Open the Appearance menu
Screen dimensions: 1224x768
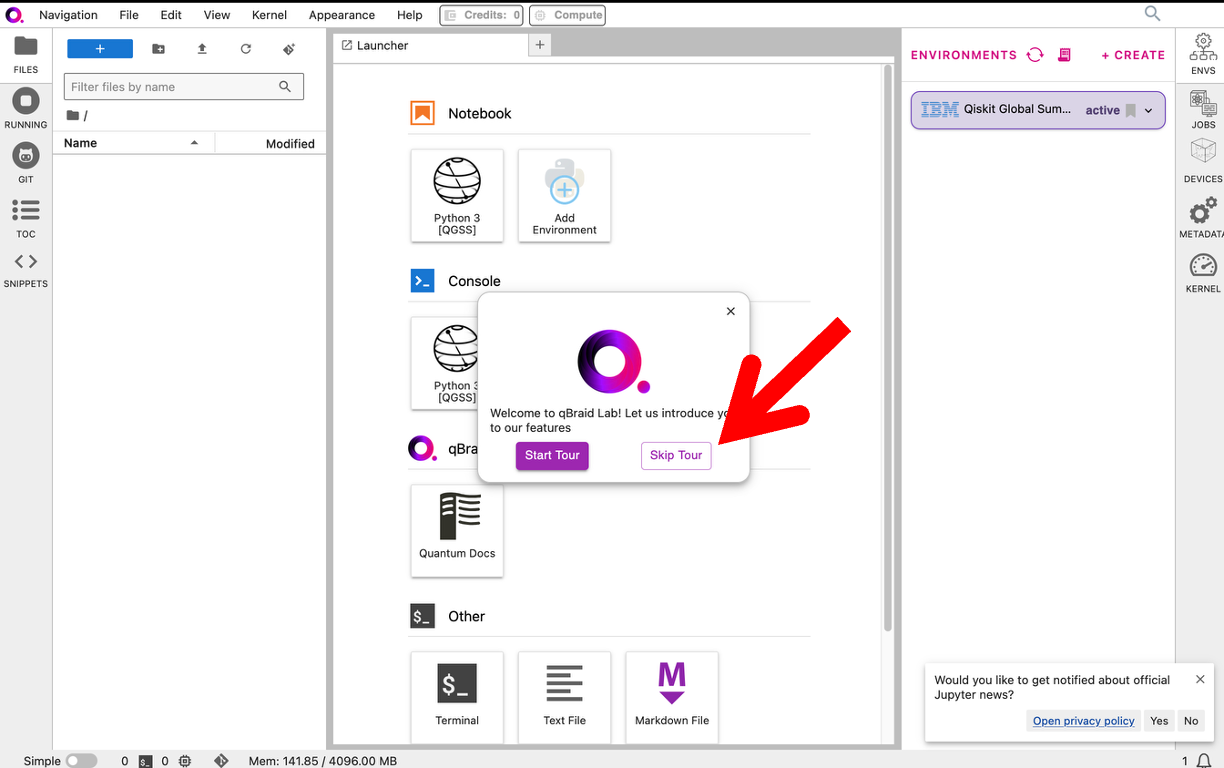[x=342, y=15]
